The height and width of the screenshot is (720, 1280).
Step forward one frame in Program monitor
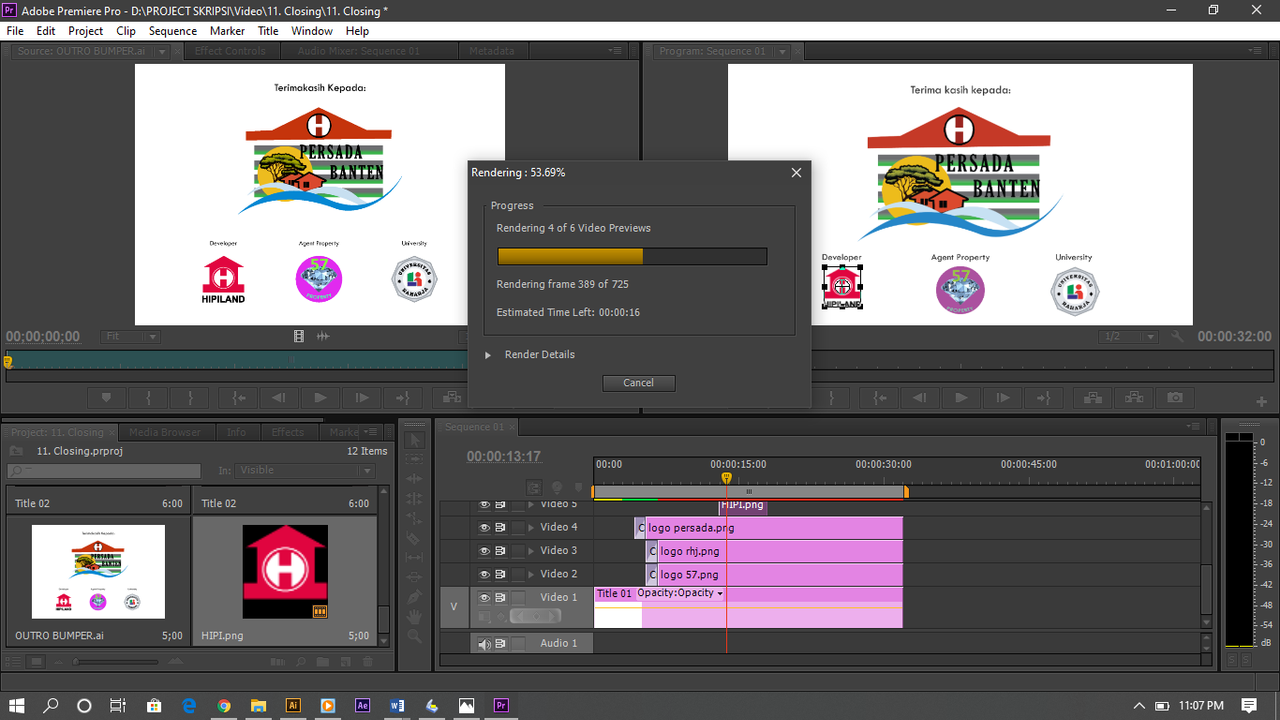pyautogui.click(x=1002, y=398)
